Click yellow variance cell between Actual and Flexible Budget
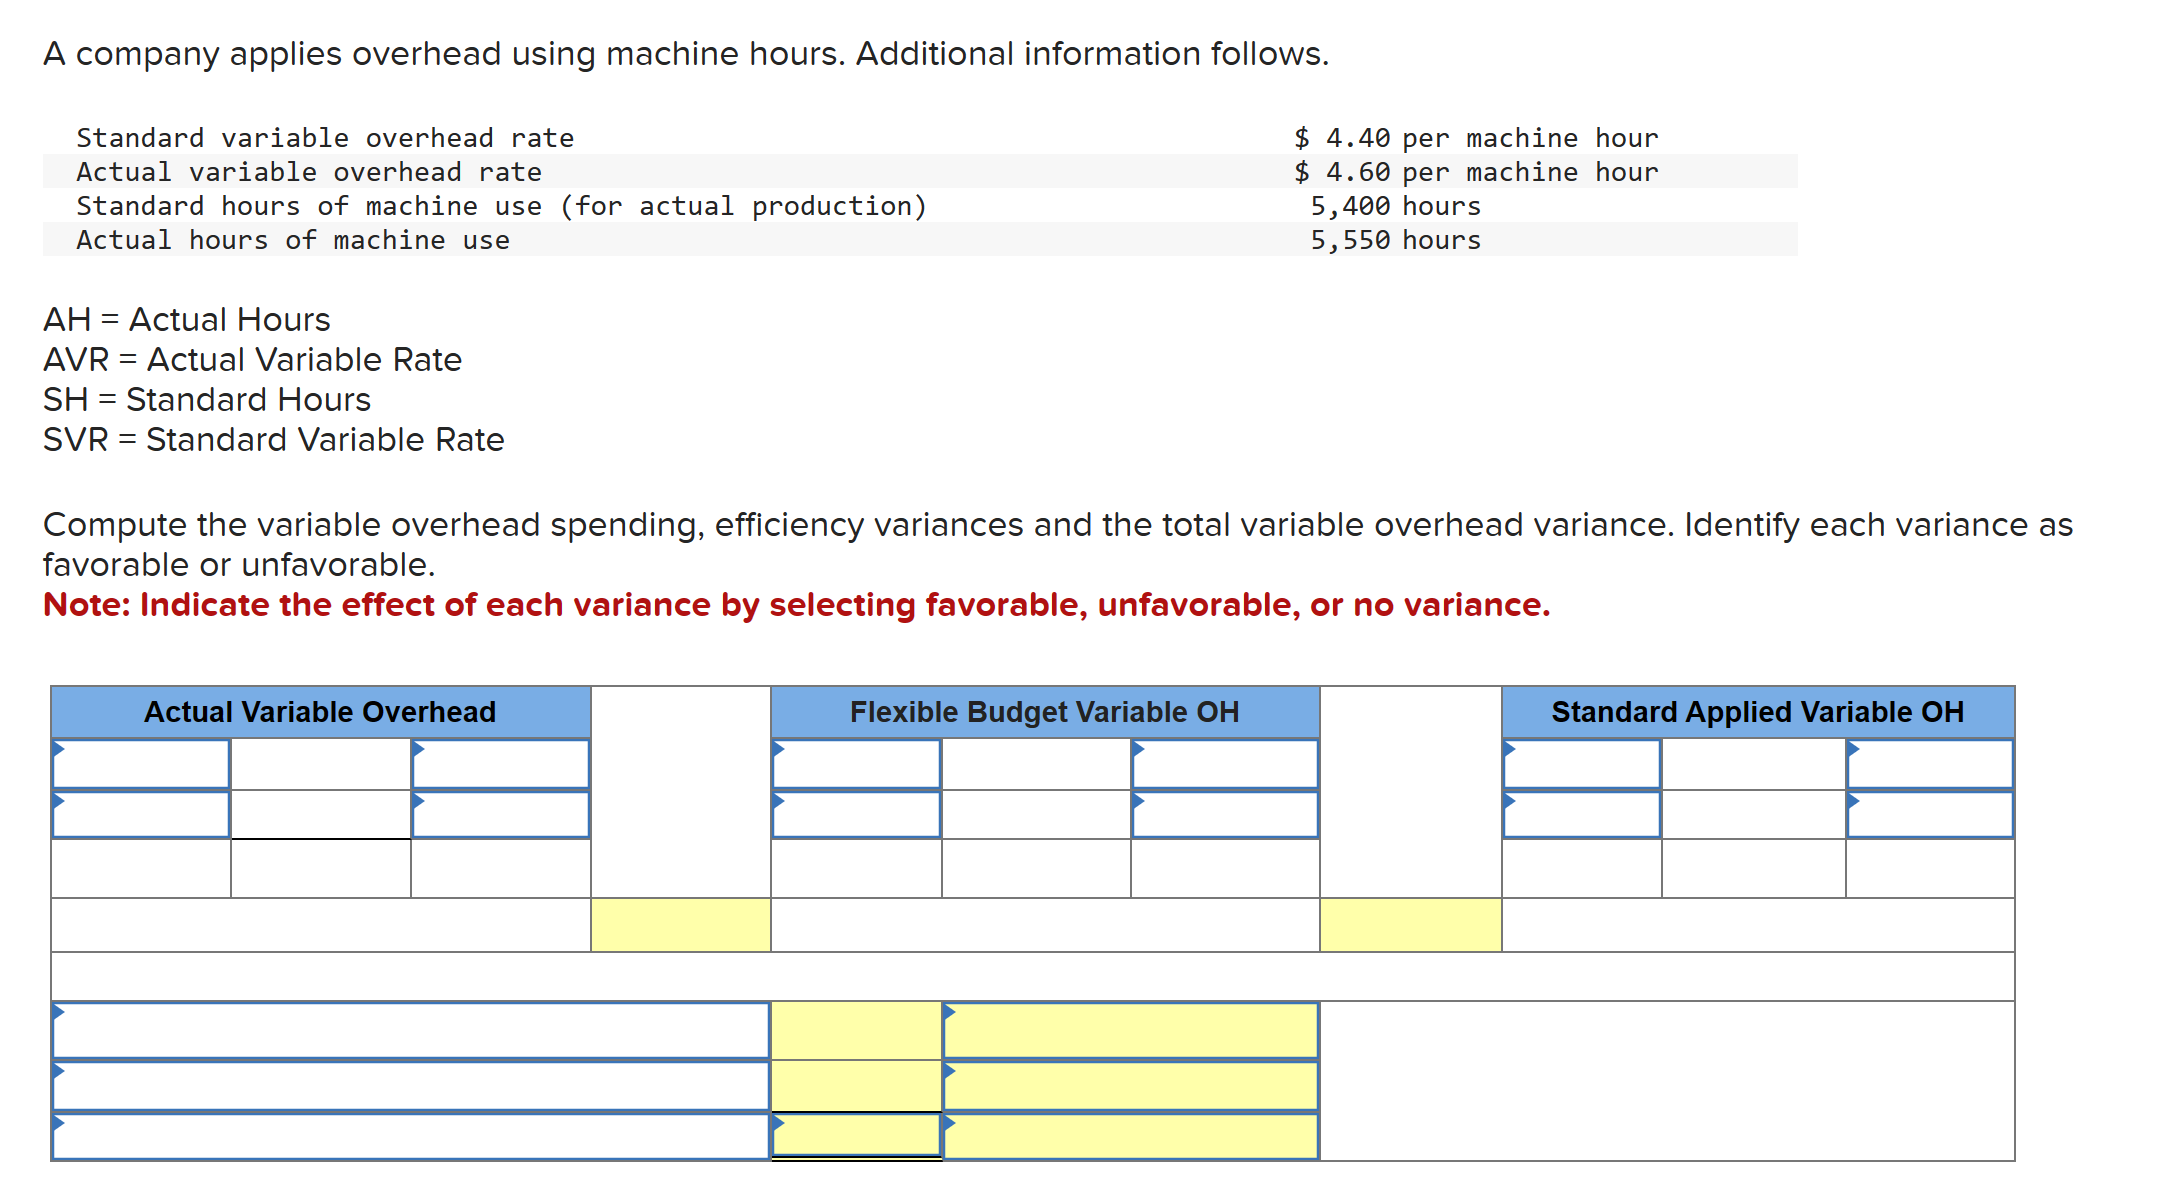This screenshot has width=2162, height=1204. 681,925
